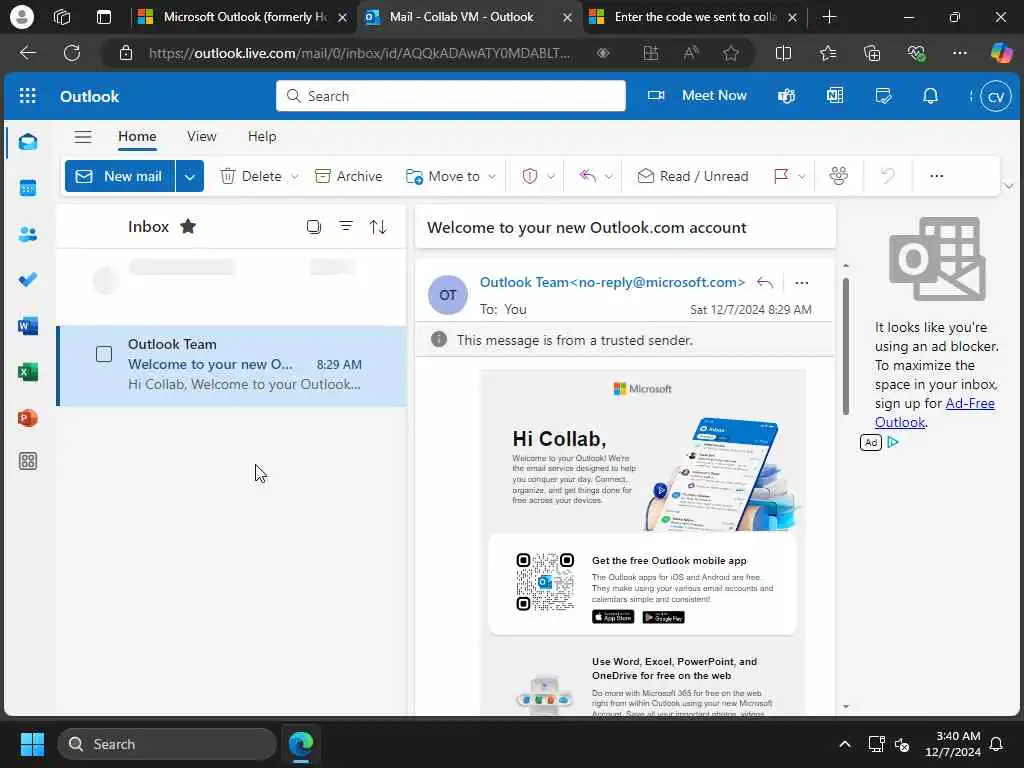Click the Read / Unread button
The height and width of the screenshot is (768, 1024).
(692, 176)
